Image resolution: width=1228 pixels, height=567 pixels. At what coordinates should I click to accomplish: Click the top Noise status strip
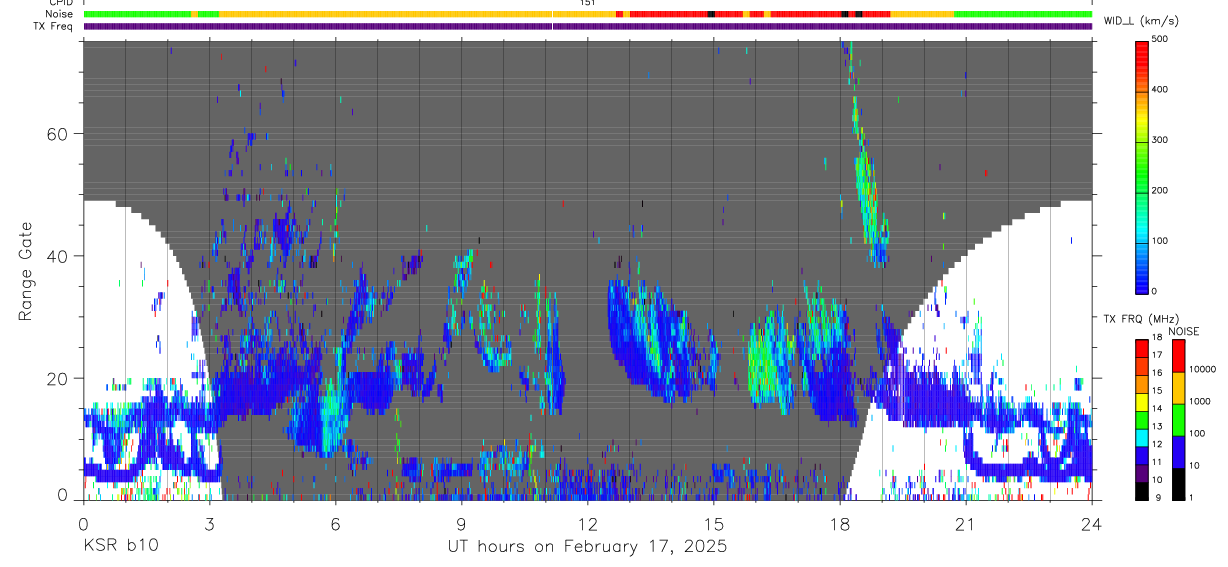588,14
